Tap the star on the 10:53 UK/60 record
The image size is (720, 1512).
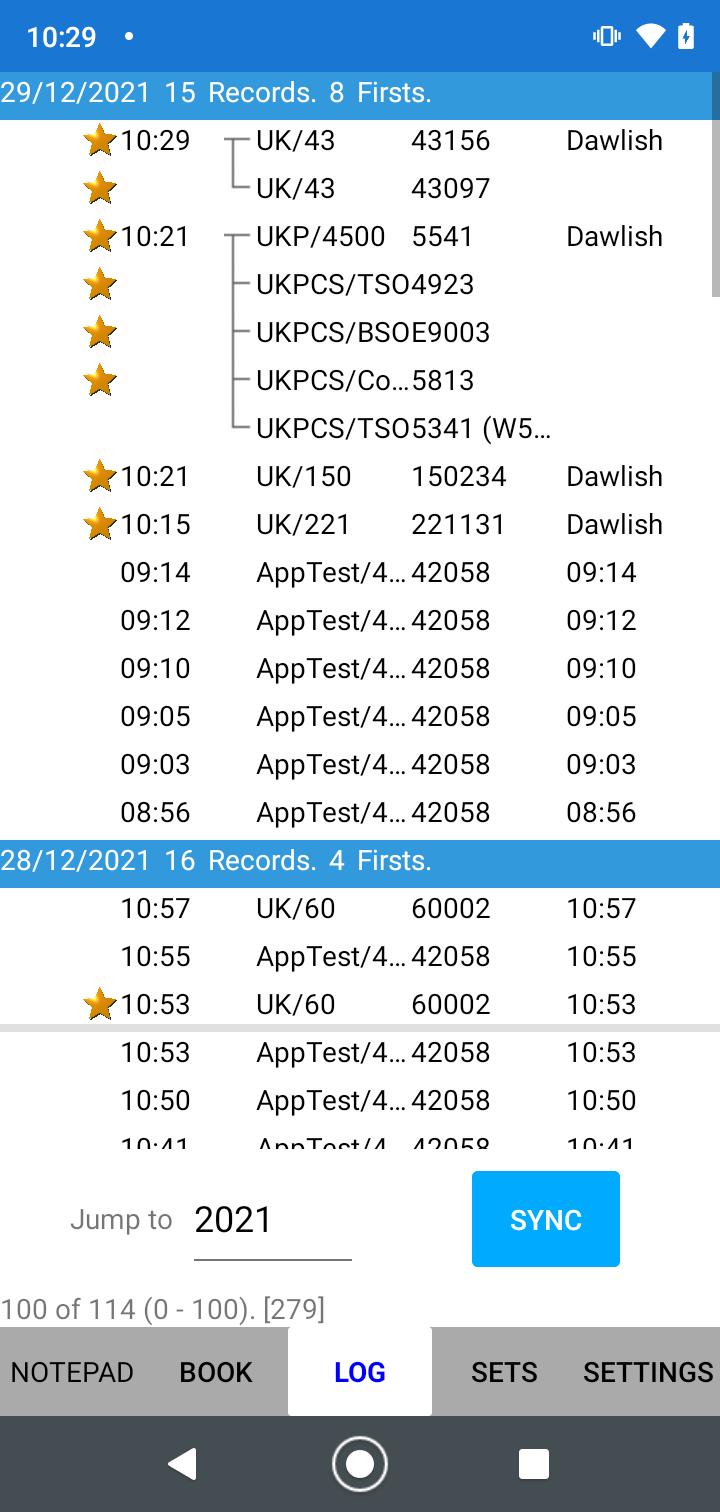[x=100, y=1005]
